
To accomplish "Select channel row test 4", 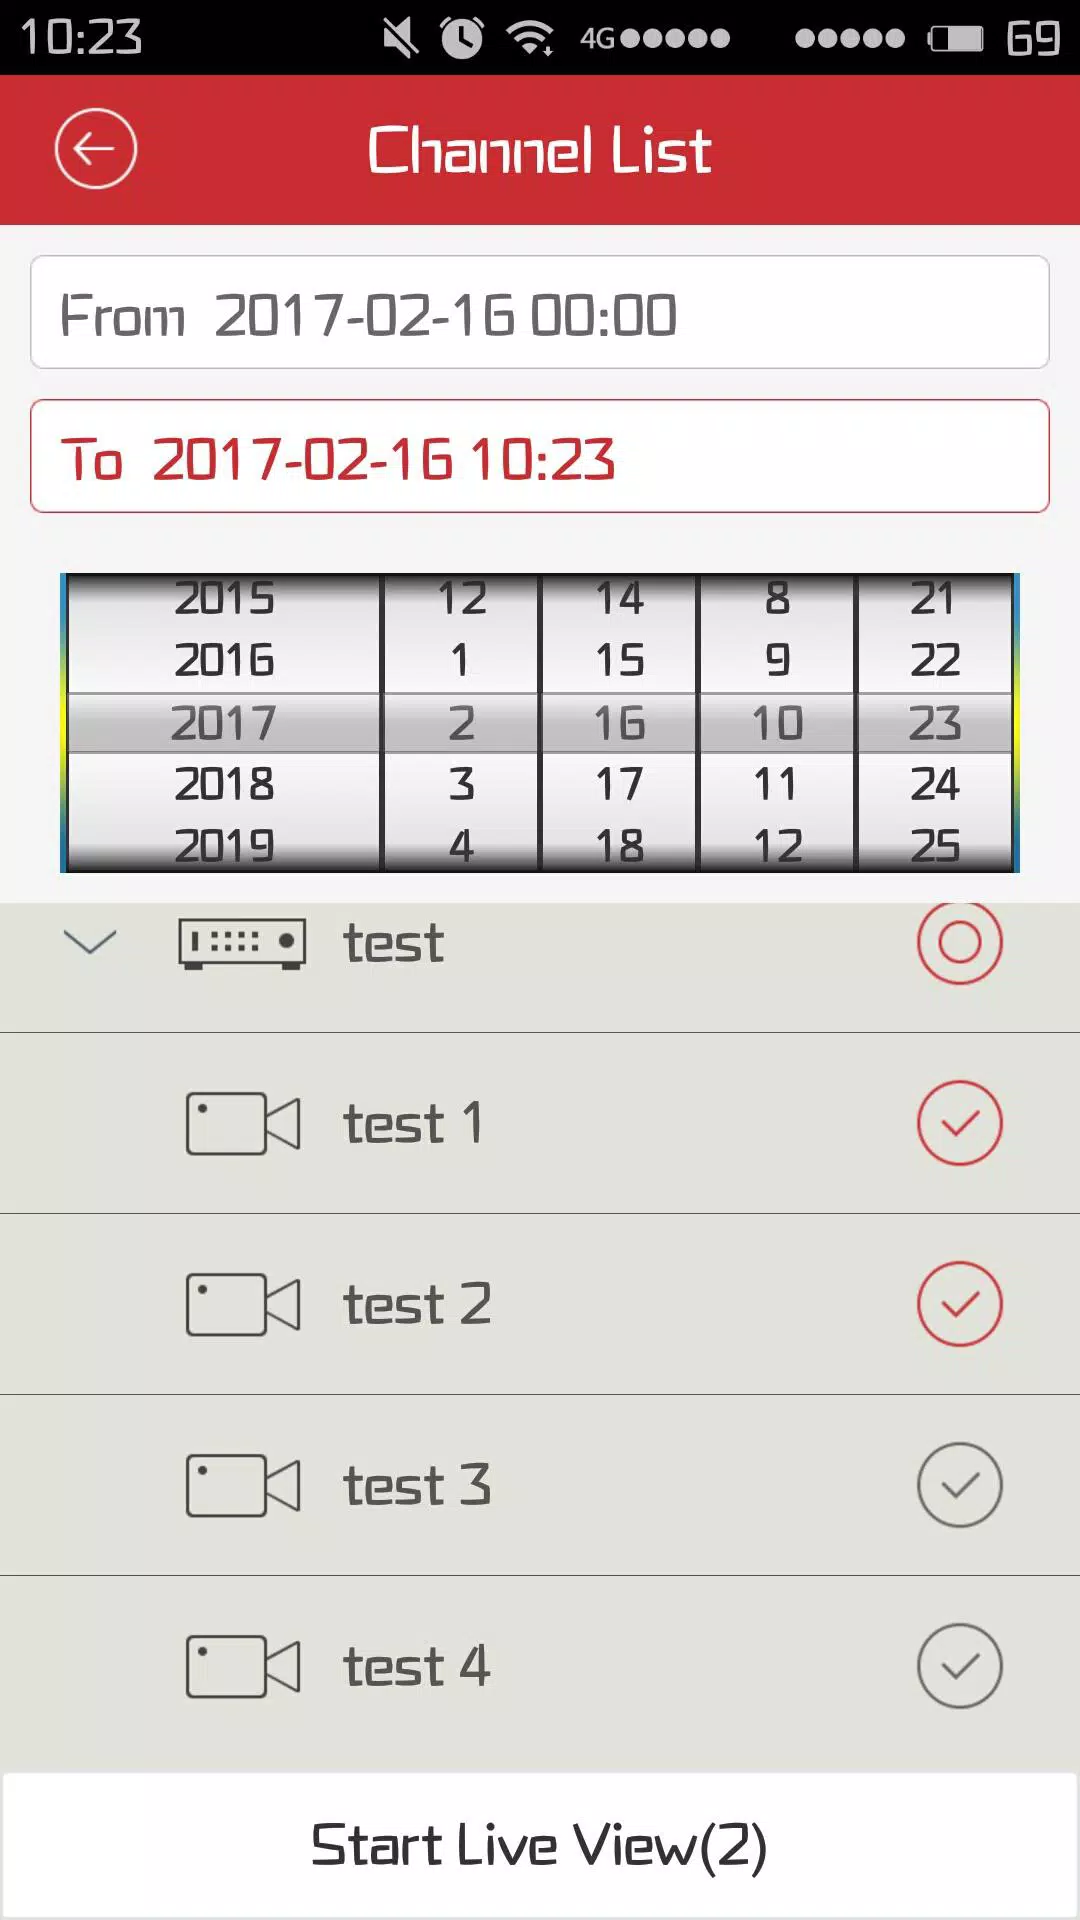I will (x=540, y=1666).
